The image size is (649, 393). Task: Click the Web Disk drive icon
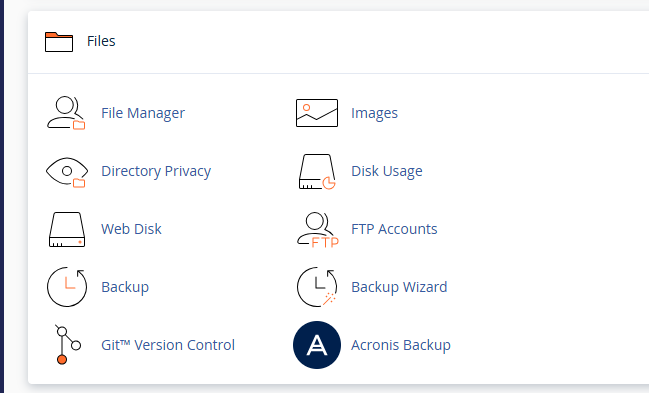[67, 229]
